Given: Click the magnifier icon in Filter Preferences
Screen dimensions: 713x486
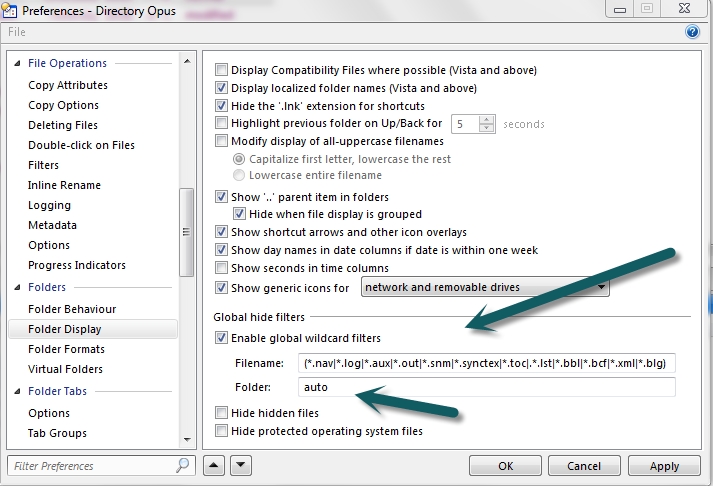Looking at the screenshot, I should coord(182,465).
